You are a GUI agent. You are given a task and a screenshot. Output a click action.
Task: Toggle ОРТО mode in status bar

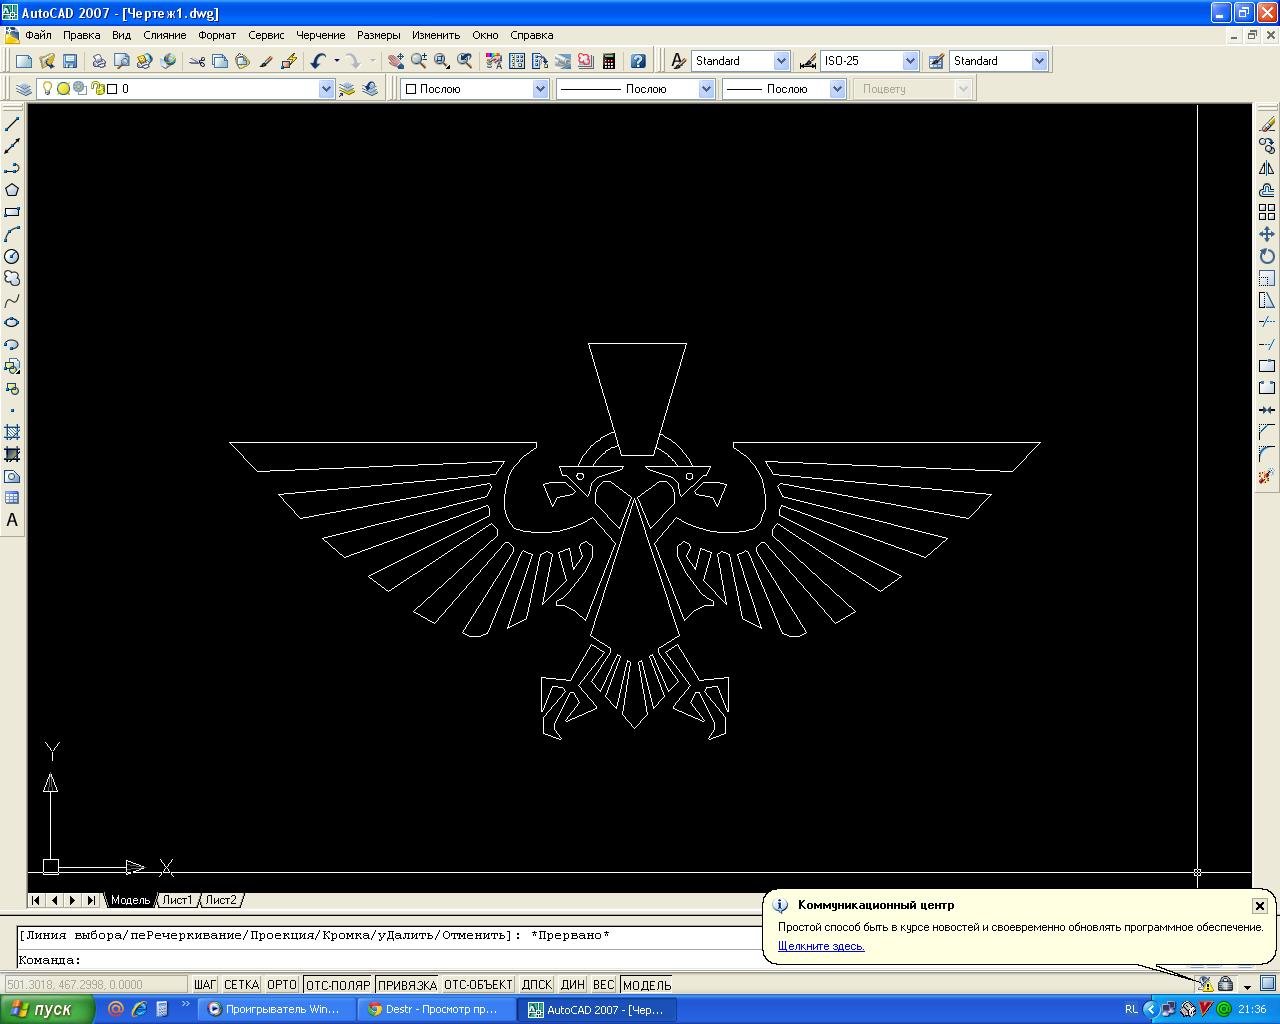(x=282, y=985)
